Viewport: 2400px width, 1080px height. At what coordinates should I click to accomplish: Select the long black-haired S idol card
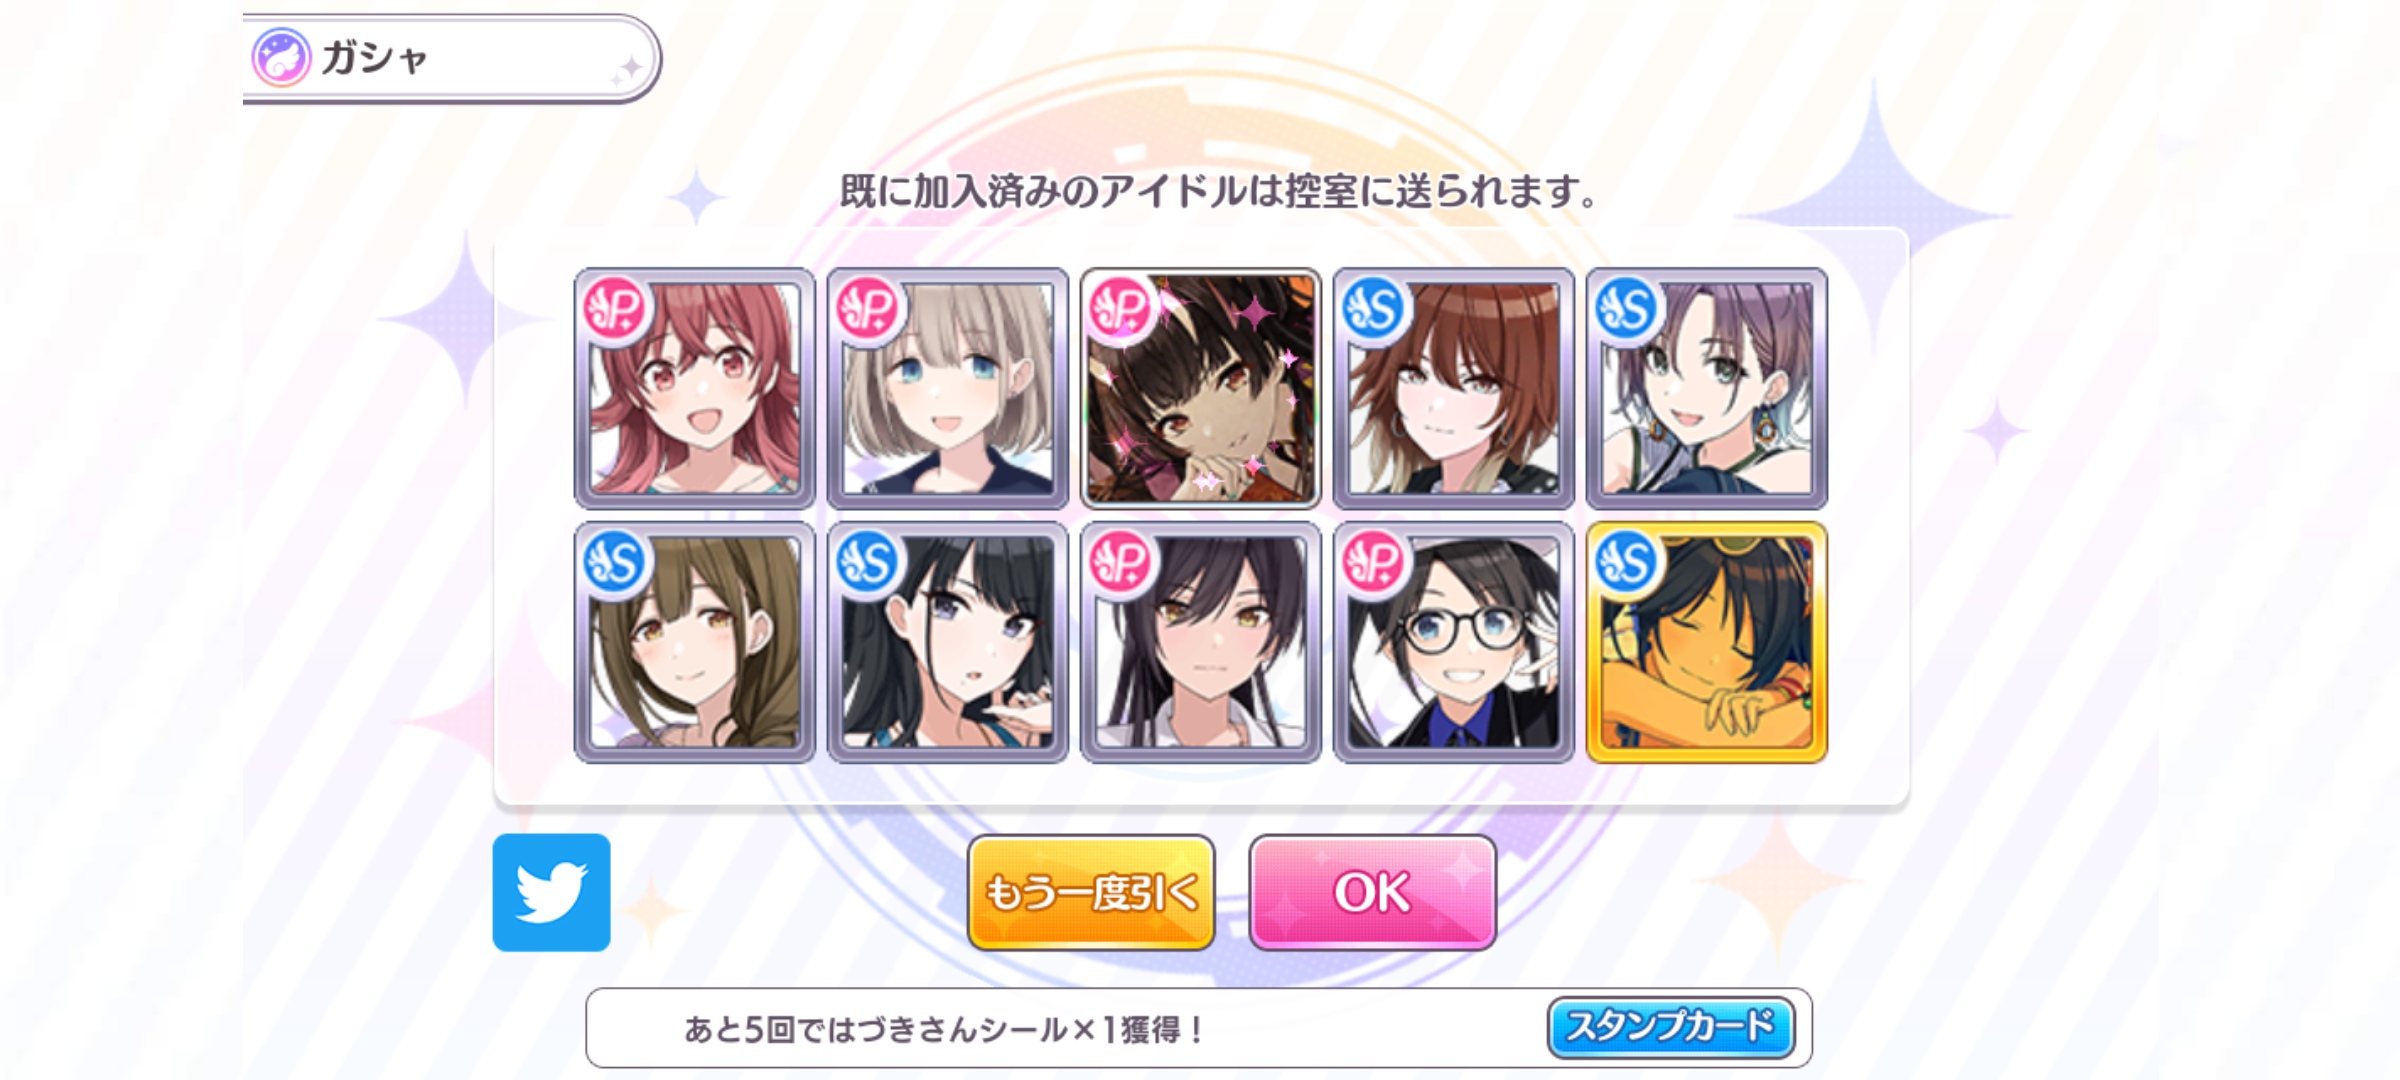pos(948,642)
